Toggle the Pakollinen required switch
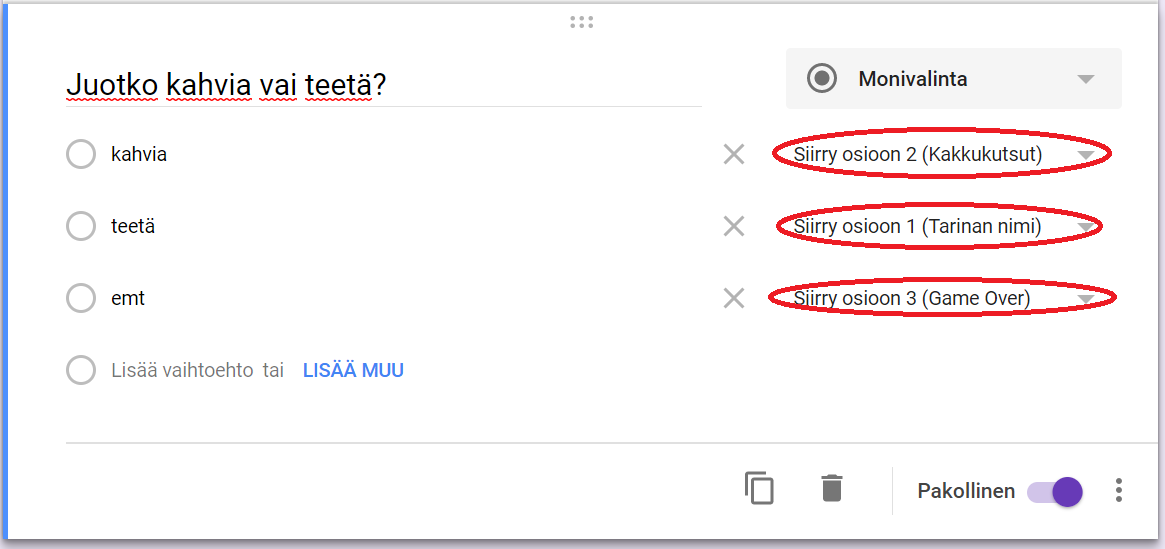1165x549 pixels. click(x=1055, y=491)
